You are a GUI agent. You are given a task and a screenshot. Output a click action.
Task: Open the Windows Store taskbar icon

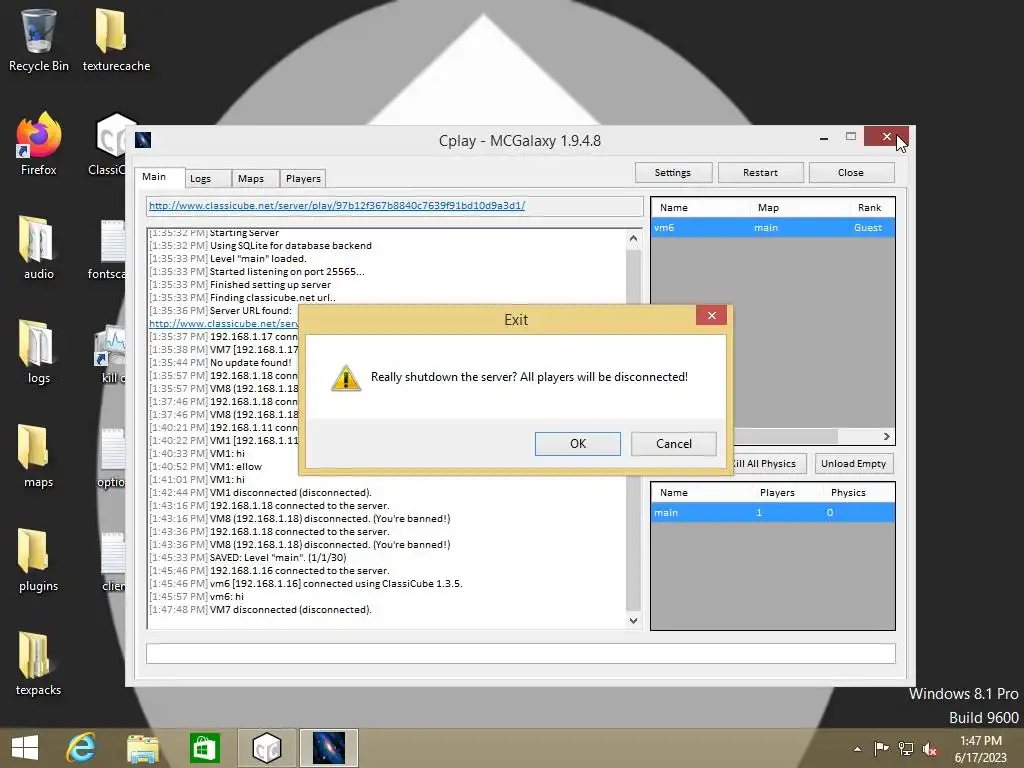pyautogui.click(x=204, y=748)
